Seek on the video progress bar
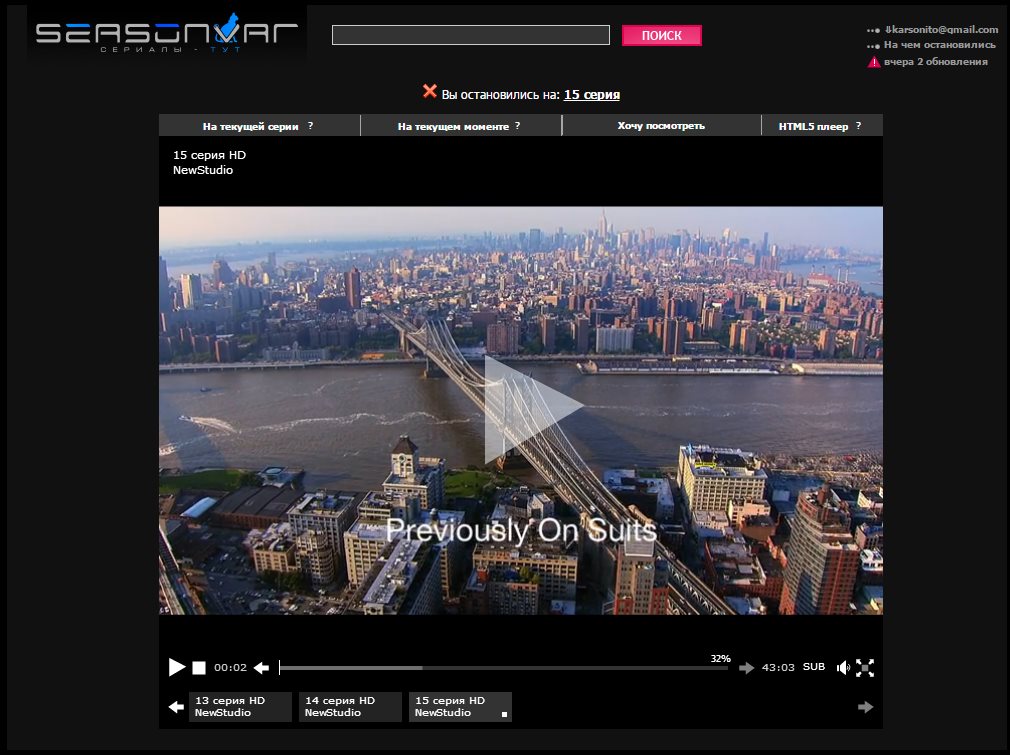Screen dimensions: 1010x755 click(x=504, y=668)
